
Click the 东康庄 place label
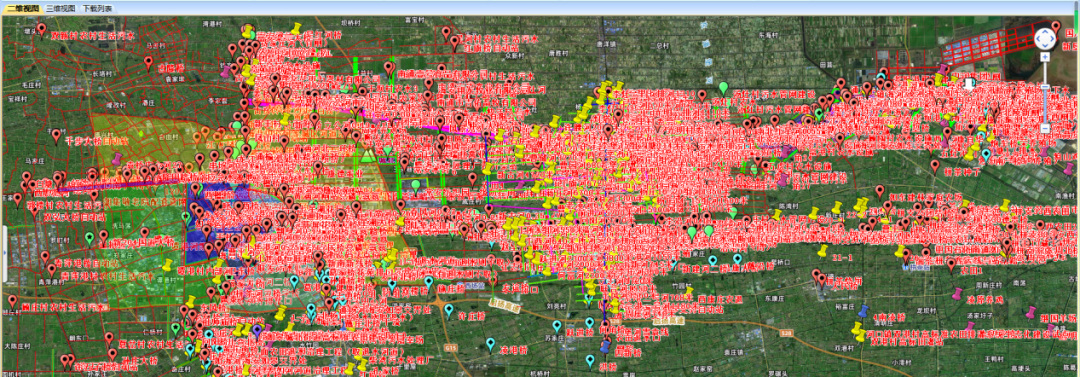774,298
